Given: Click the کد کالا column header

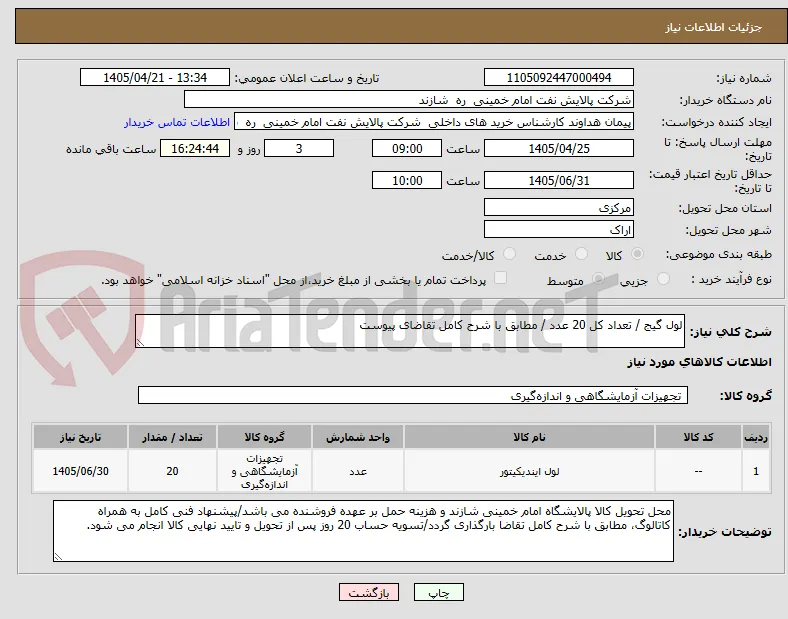Looking at the screenshot, I should coord(698,437).
